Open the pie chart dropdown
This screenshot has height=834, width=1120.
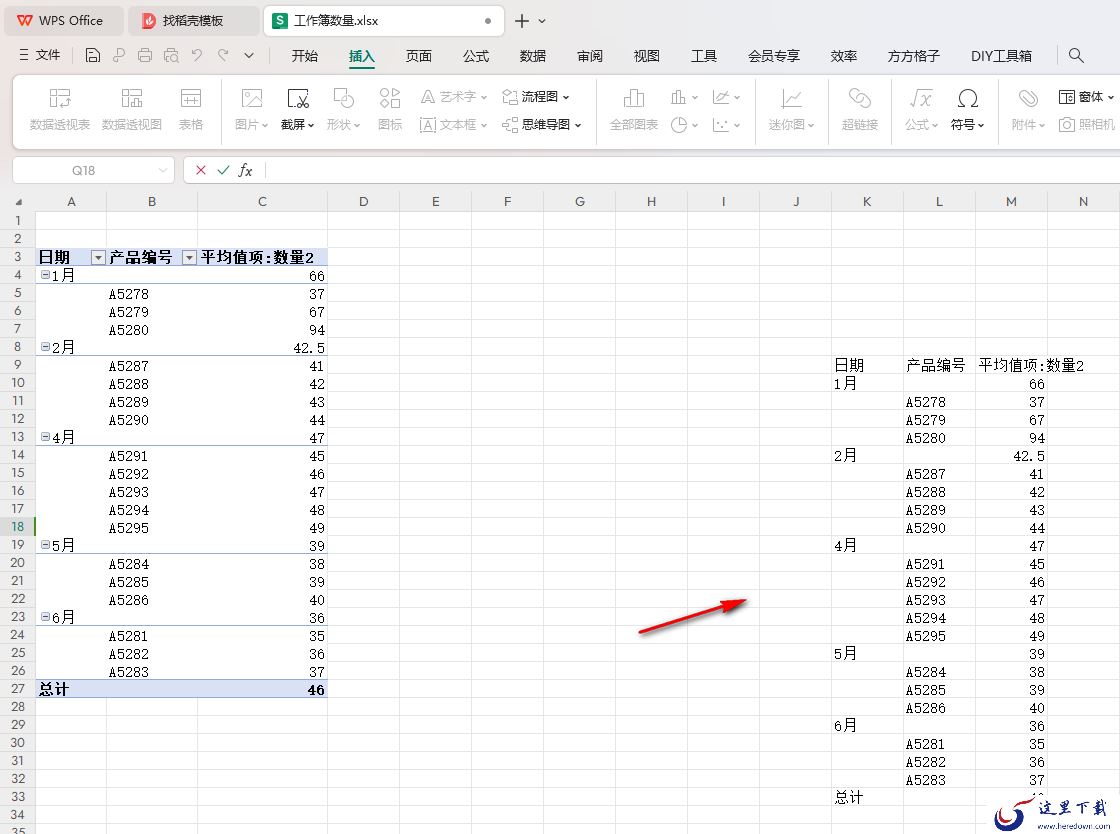click(684, 125)
